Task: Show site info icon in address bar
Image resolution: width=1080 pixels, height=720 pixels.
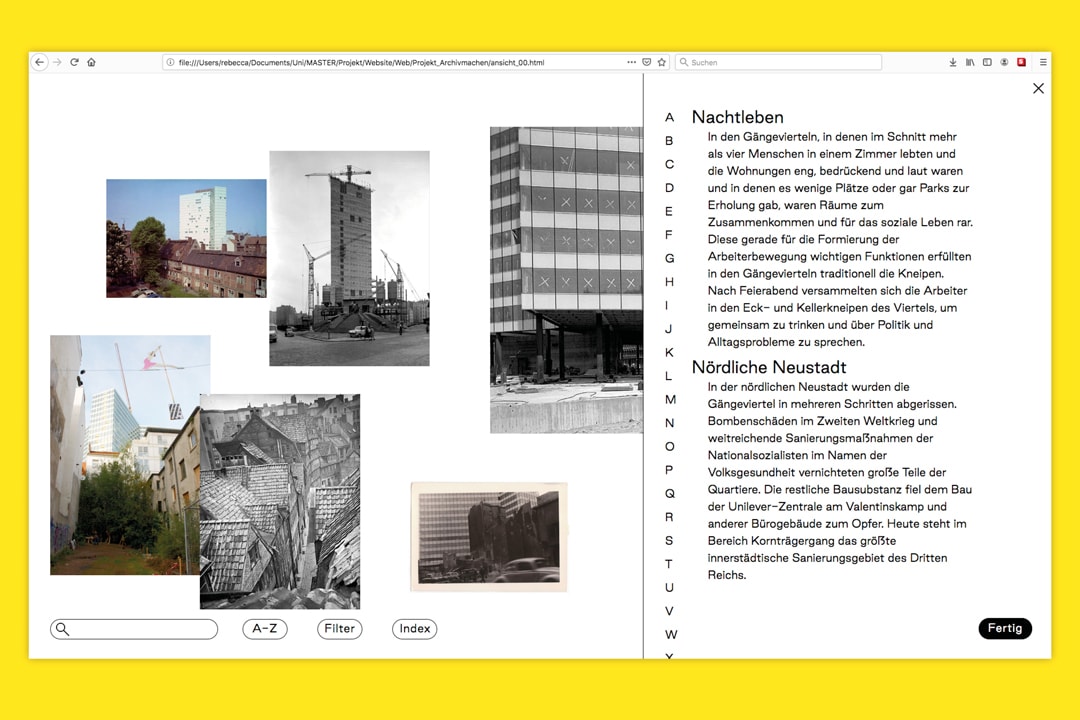Action: click(x=170, y=62)
